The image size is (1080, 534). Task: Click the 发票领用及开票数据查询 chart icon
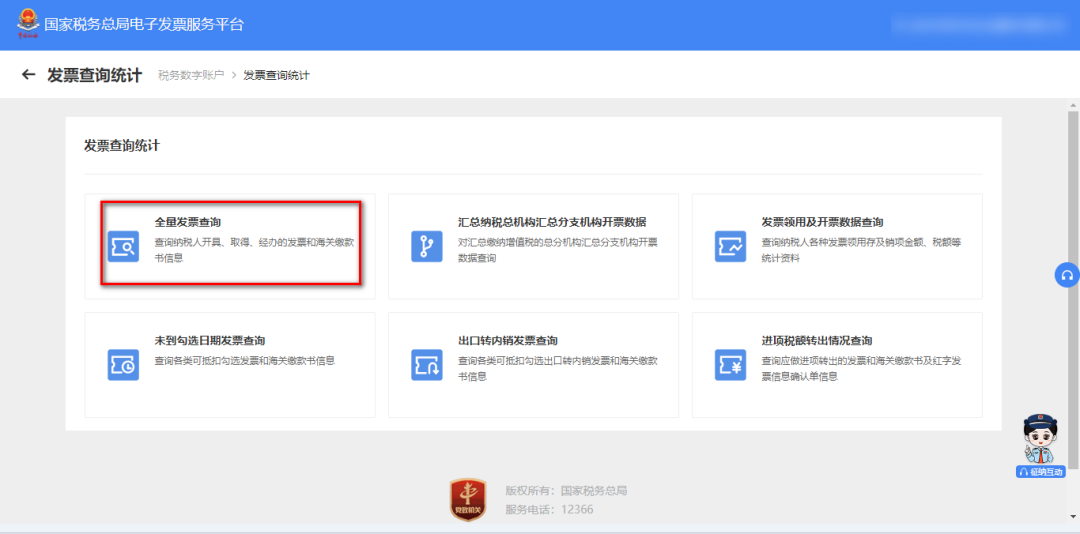730,246
